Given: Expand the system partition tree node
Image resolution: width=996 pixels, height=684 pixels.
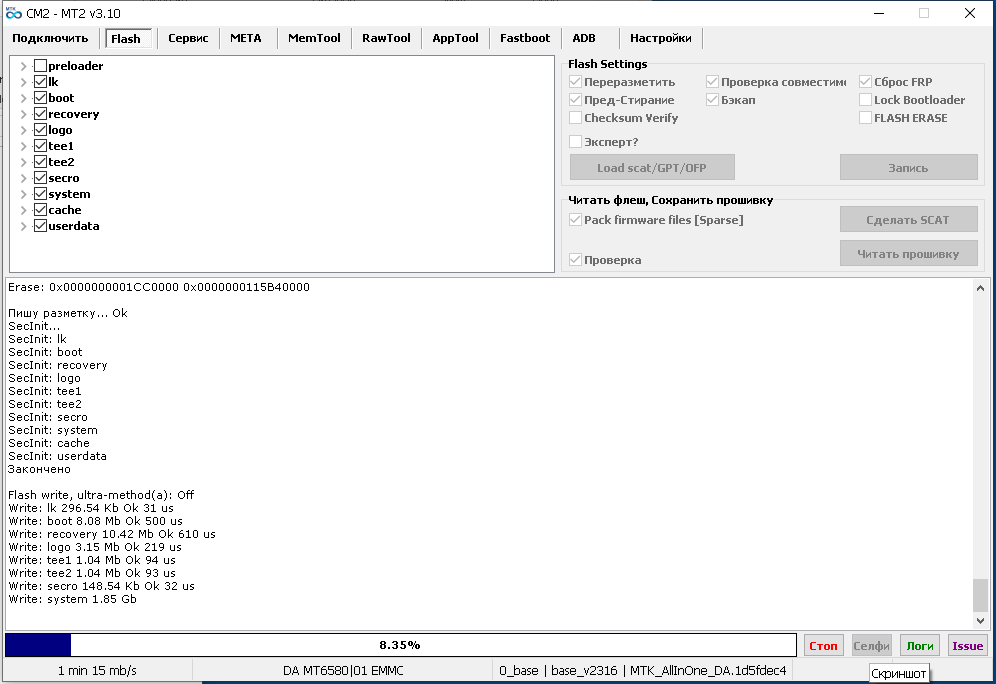Looking at the screenshot, I should [x=24, y=194].
